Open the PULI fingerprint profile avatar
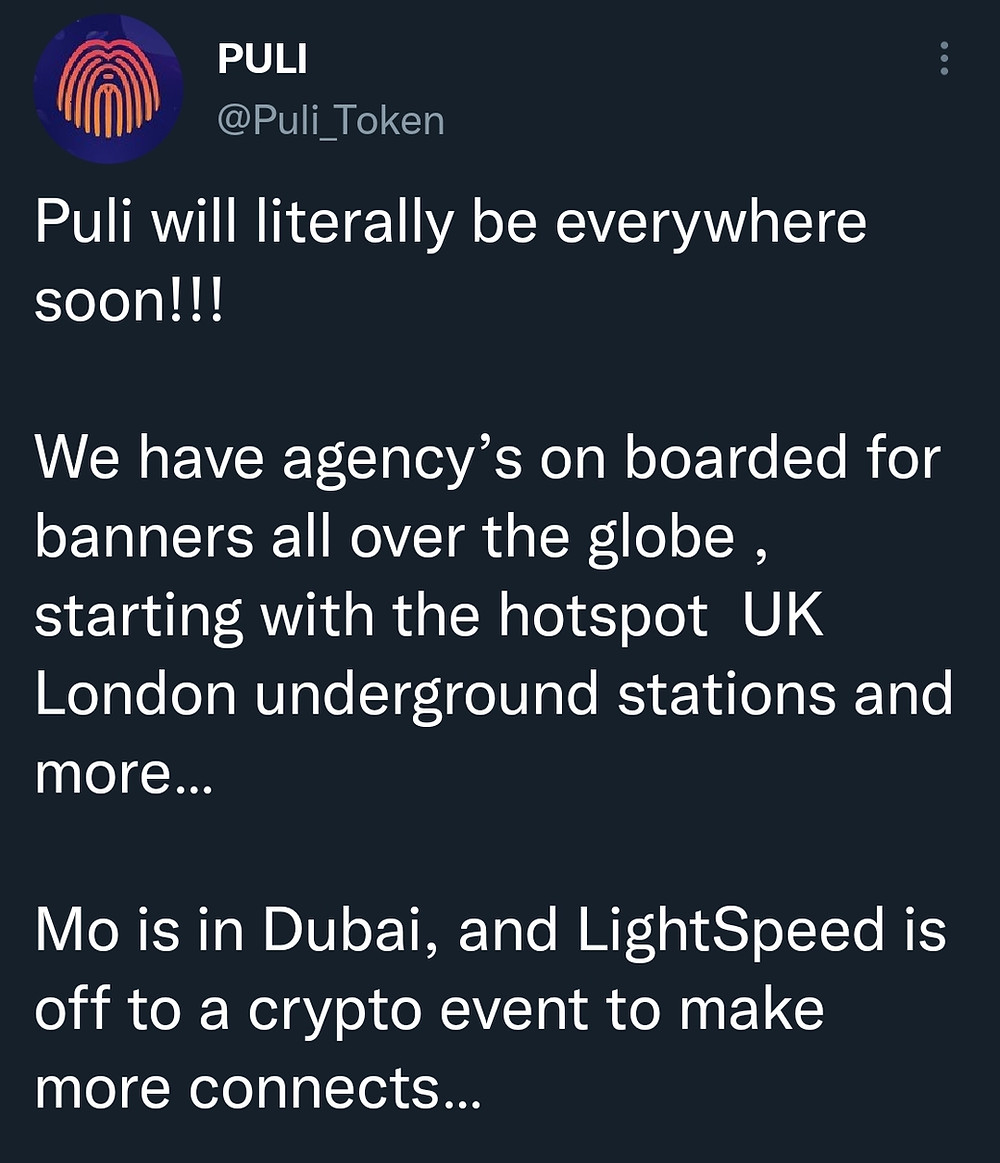 point(108,89)
